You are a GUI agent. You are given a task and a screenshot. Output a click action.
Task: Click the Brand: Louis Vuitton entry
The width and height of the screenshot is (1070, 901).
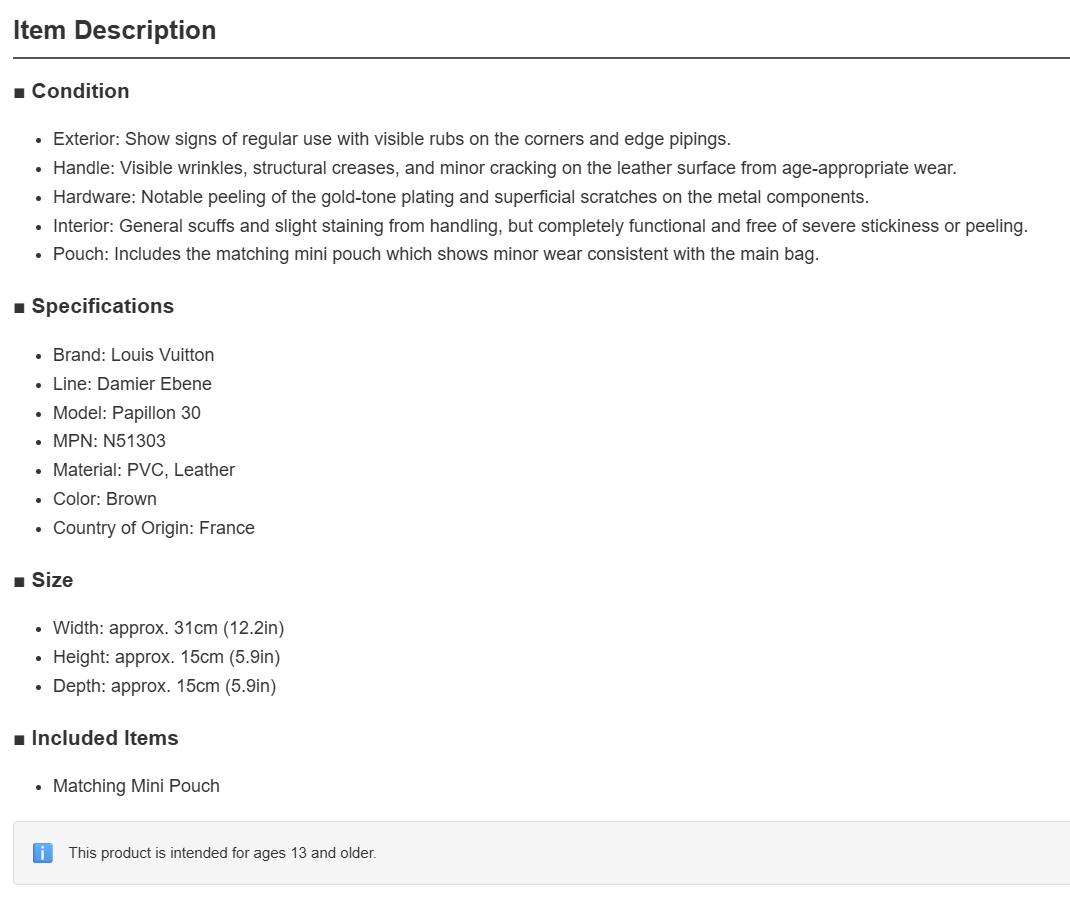point(134,355)
